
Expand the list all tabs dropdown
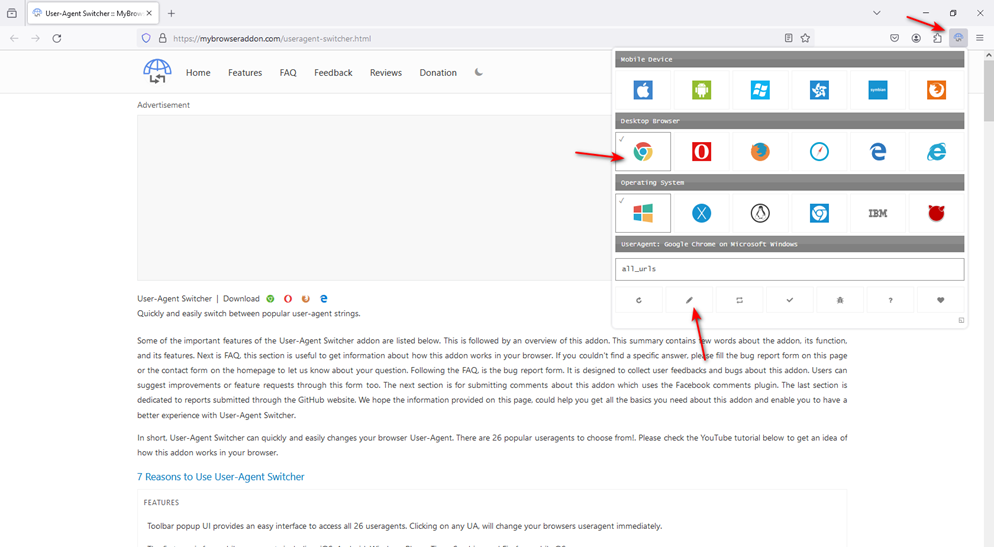[877, 13]
